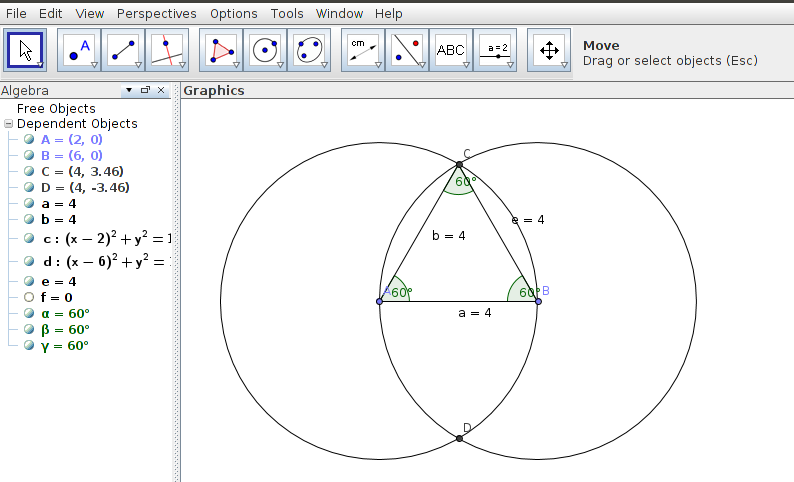Open Algebra panel dropdown arrow
The height and width of the screenshot is (482, 794).
(x=129, y=90)
